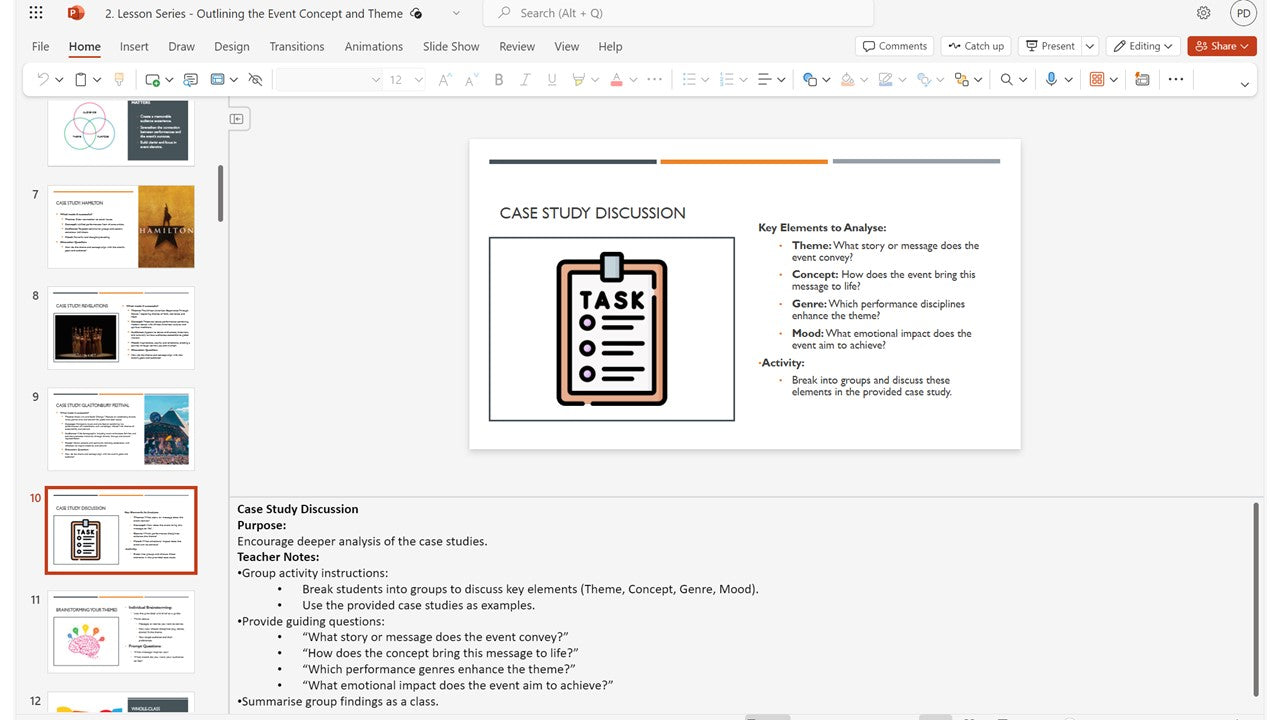Expand the ribbon with the chevron
Image resolution: width=1280 pixels, height=720 pixels.
point(1244,85)
